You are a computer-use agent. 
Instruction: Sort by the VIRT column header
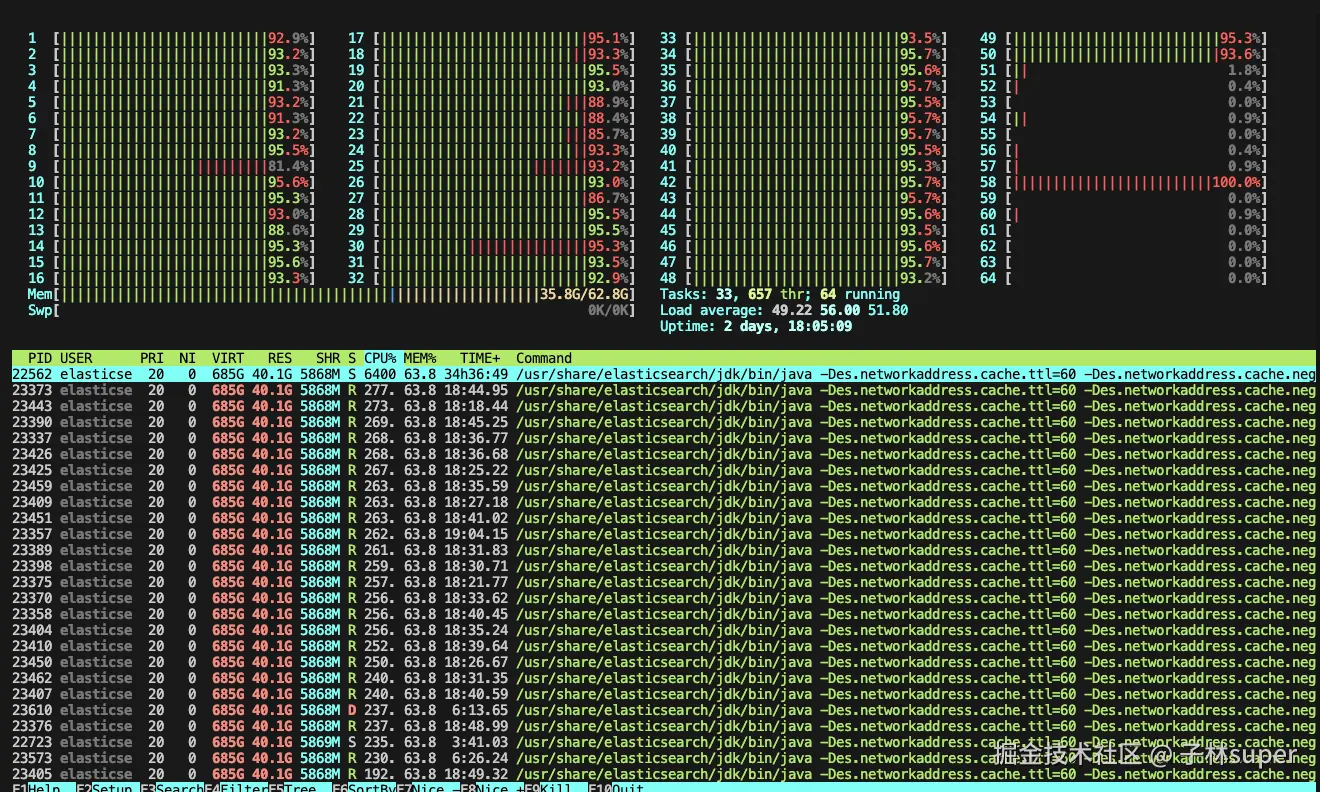(x=228, y=358)
